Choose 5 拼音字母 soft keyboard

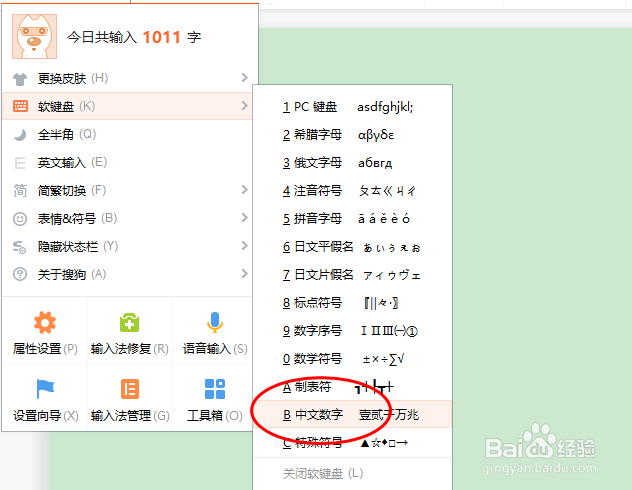(x=353, y=219)
